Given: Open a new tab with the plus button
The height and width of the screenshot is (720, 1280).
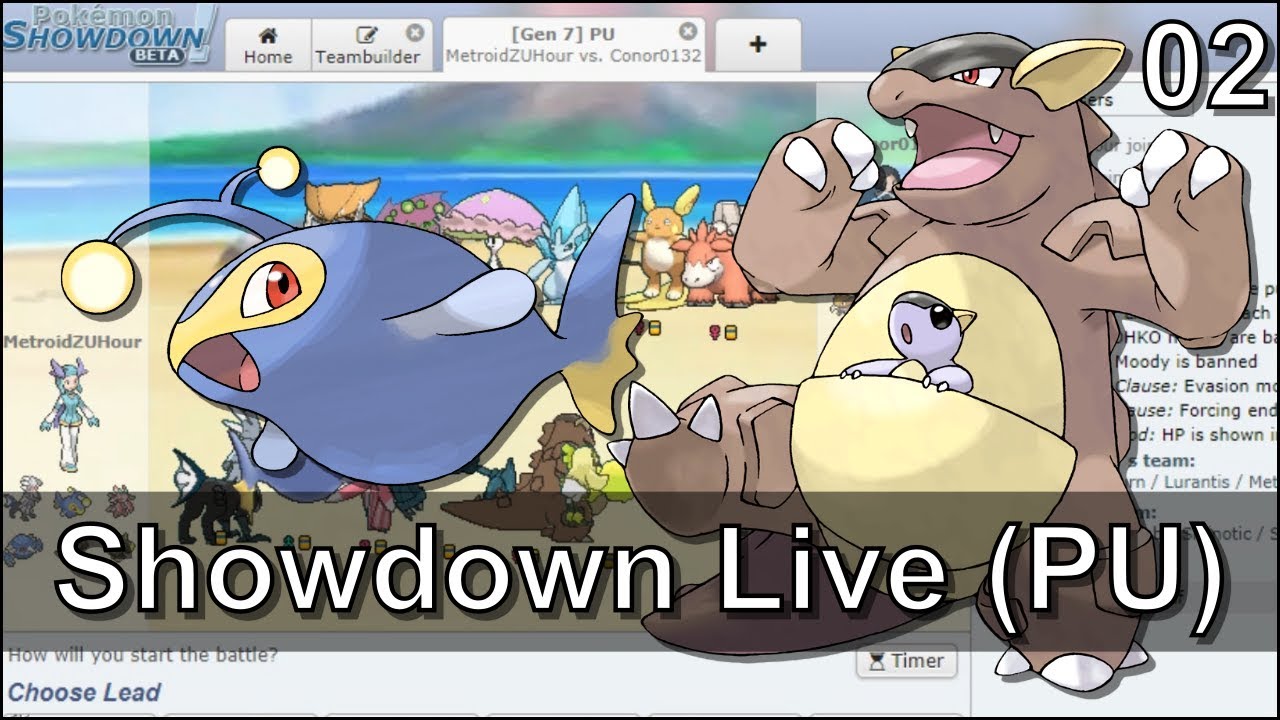Looking at the screenshot, I should (757, 45).
